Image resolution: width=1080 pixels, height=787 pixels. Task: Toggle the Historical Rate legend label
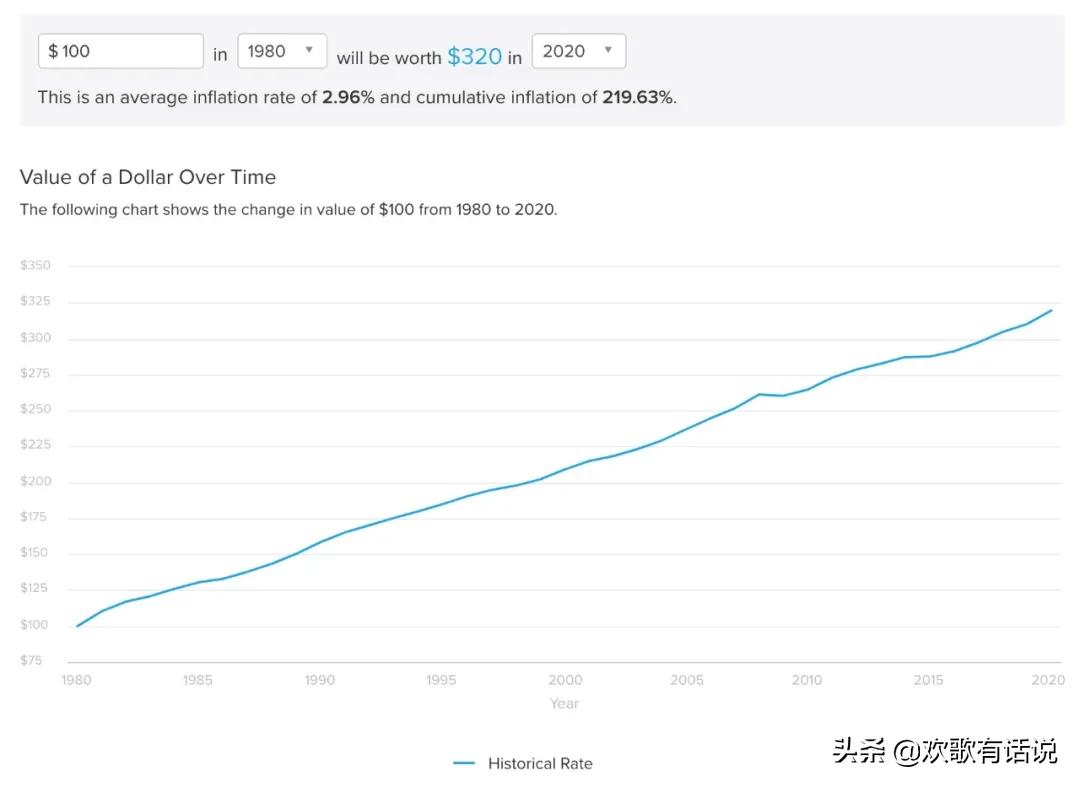(540, 763)
